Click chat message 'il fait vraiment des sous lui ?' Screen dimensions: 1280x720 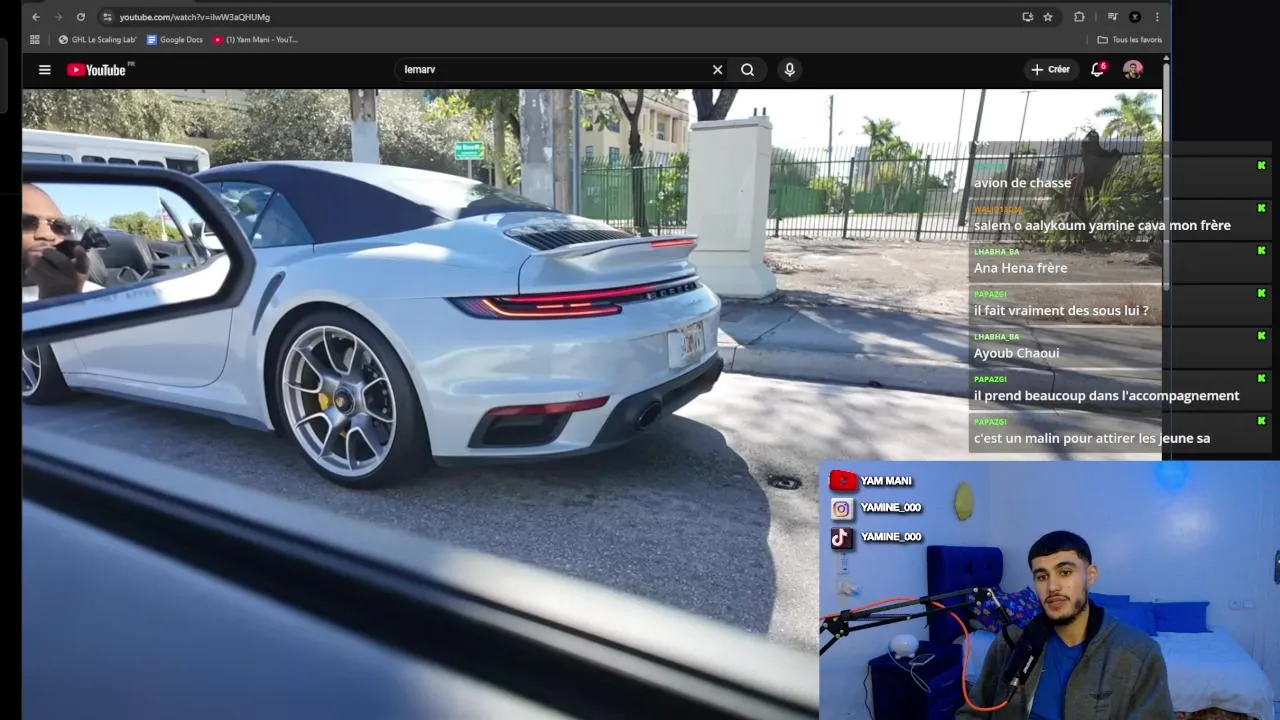tap(1061, 311)
